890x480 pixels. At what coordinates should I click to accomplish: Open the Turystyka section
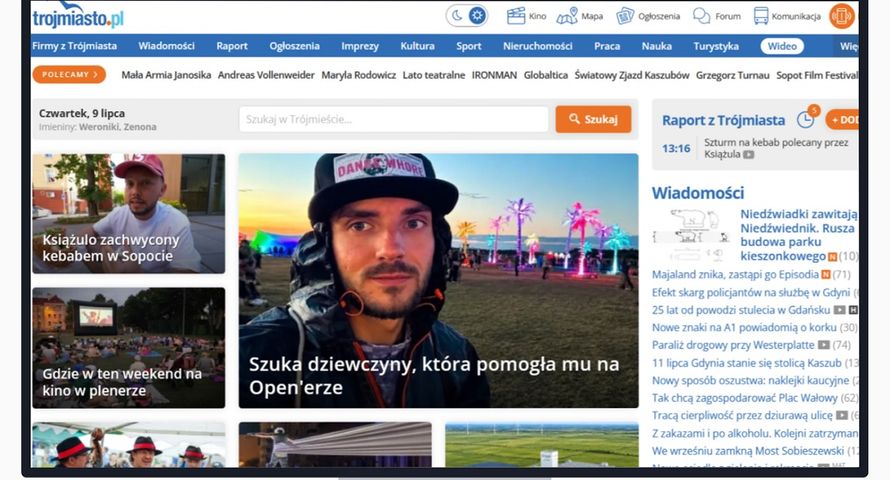pyautogui.click(x=716, y=46)
